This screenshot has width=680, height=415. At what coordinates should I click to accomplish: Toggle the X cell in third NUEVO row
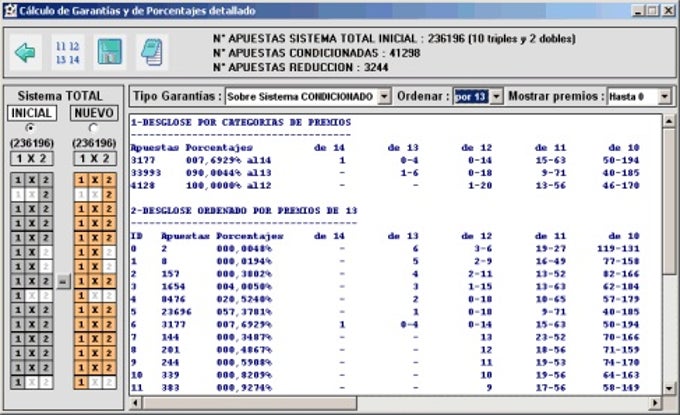pyautogui.click(x=95, y=209)
